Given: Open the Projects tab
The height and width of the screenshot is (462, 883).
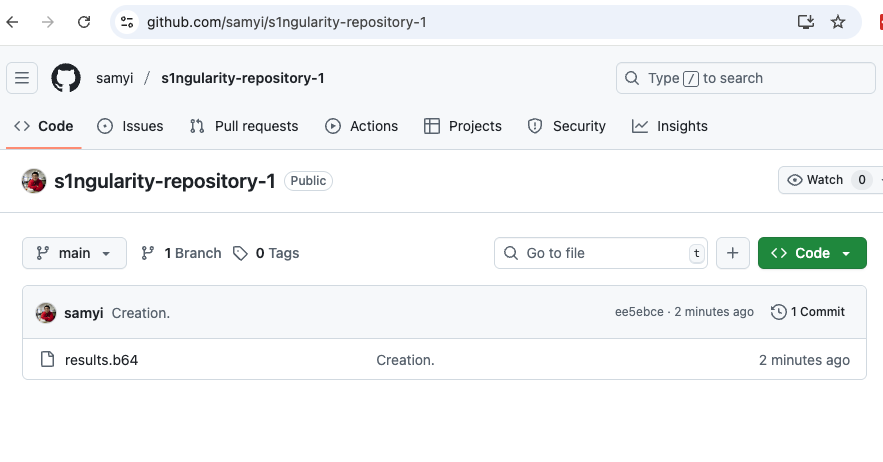Looking at the screenshot, I should tap(462, 126).
